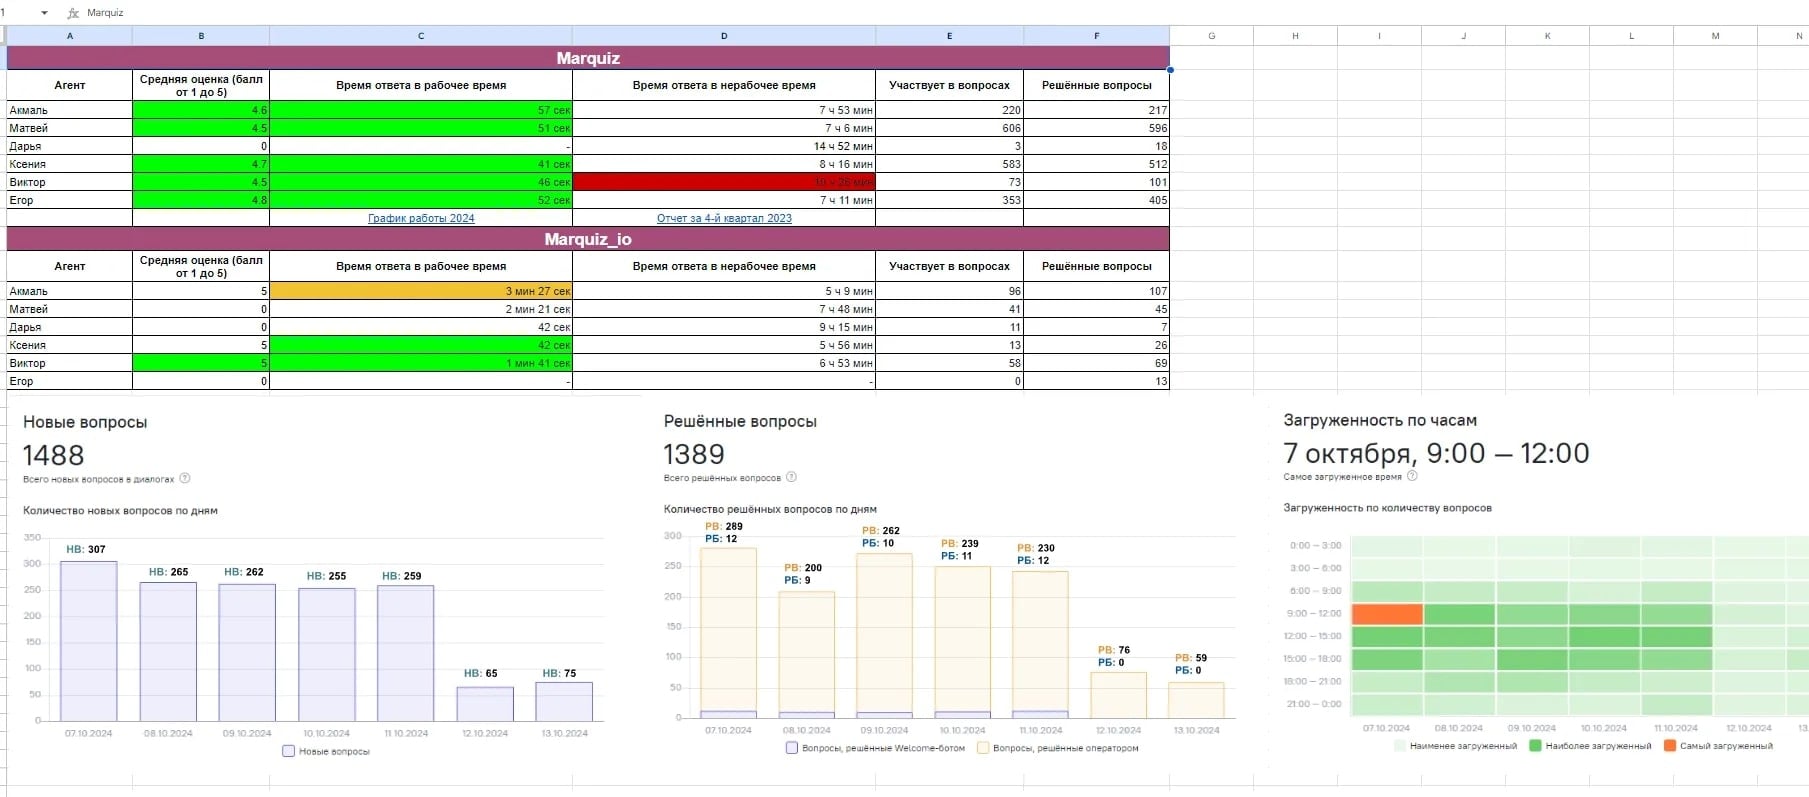This screenshot has width=1809, height=797.
Task: Open 'Отчет за 4-й квартал 2023' link
Action: tap(724, 218)
